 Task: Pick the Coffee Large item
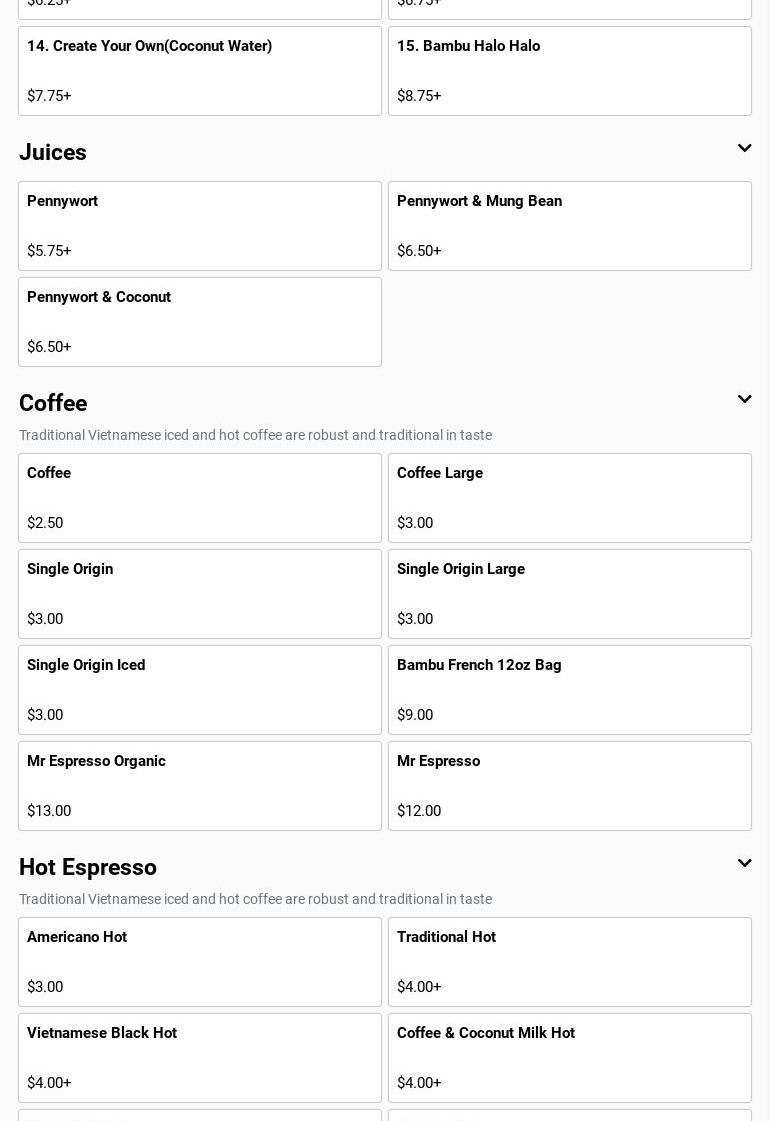[x=570, y=498]
